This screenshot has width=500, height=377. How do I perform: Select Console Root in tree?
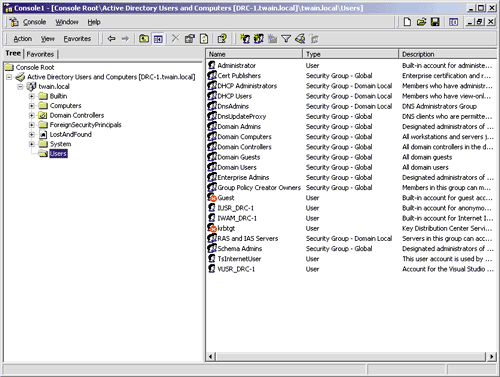point(35,67)
